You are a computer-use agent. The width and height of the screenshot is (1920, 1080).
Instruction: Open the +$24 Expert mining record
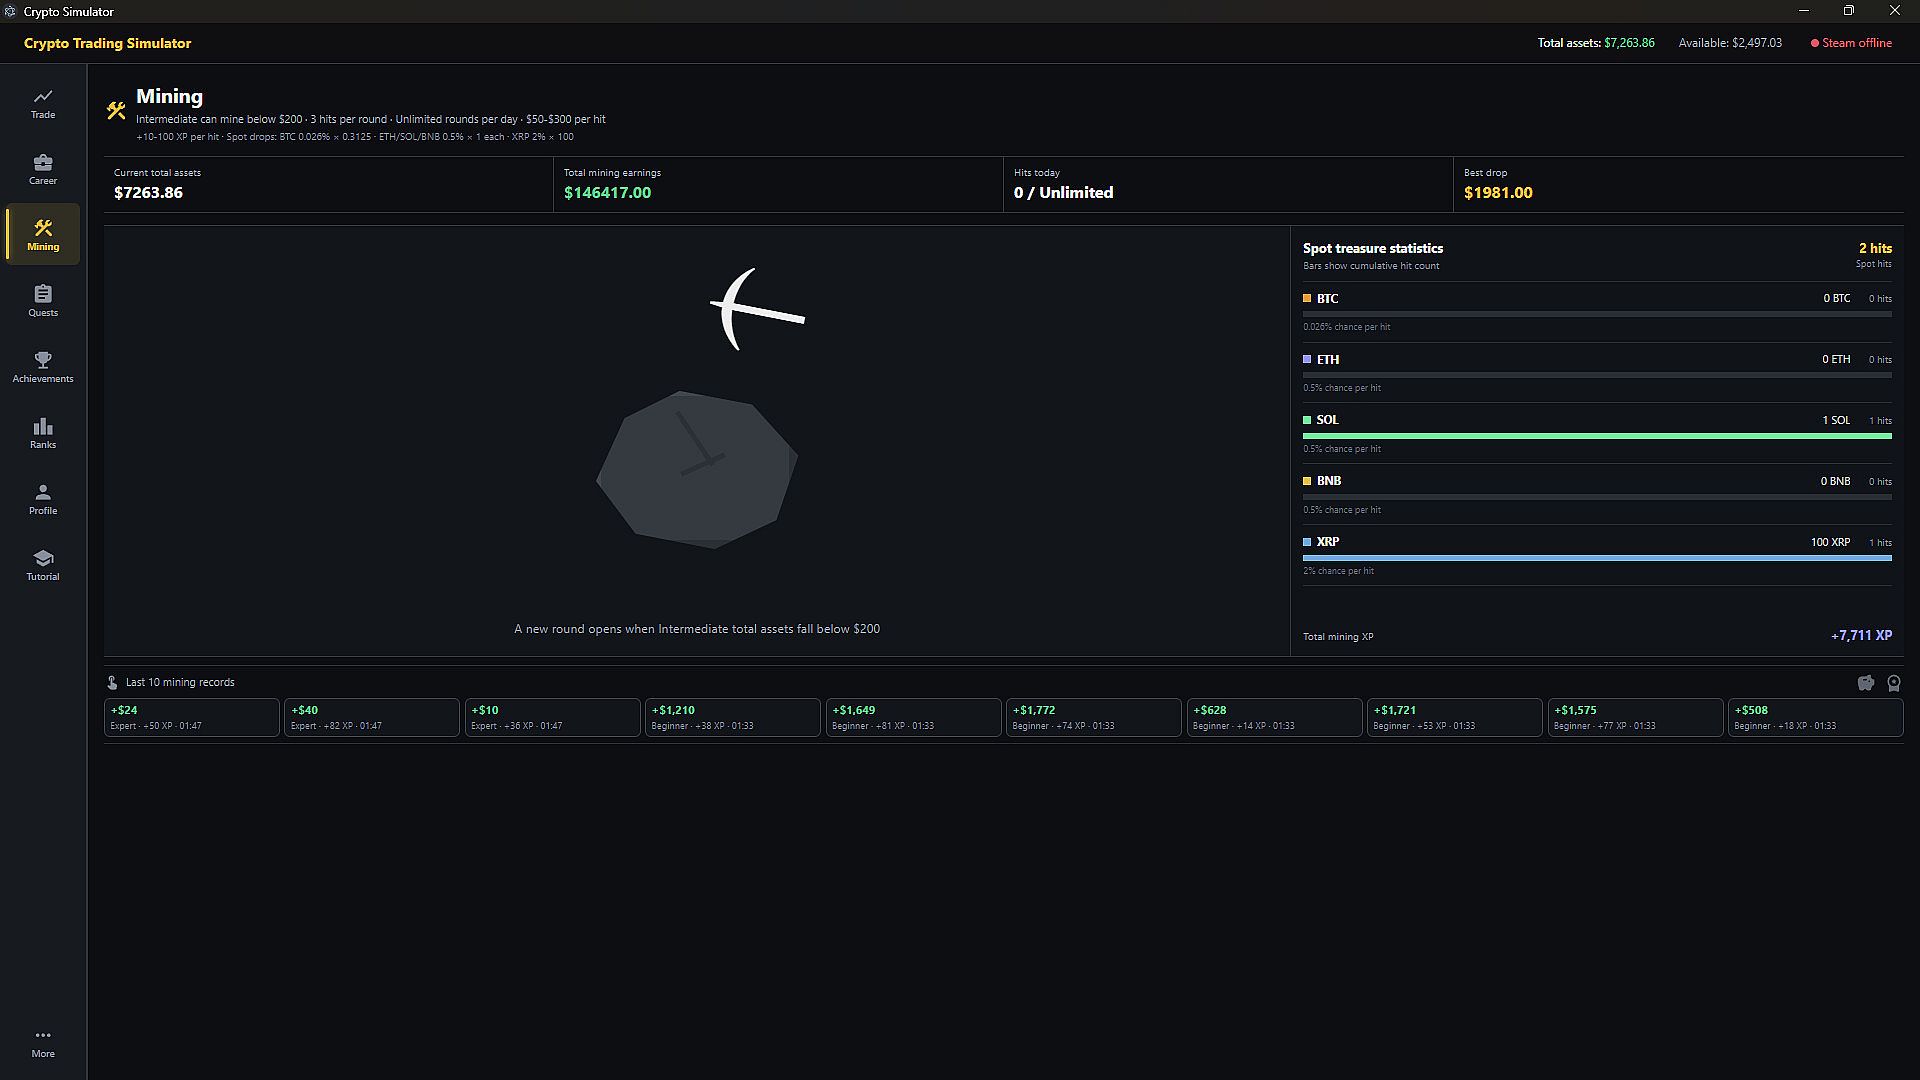point(192,717)
